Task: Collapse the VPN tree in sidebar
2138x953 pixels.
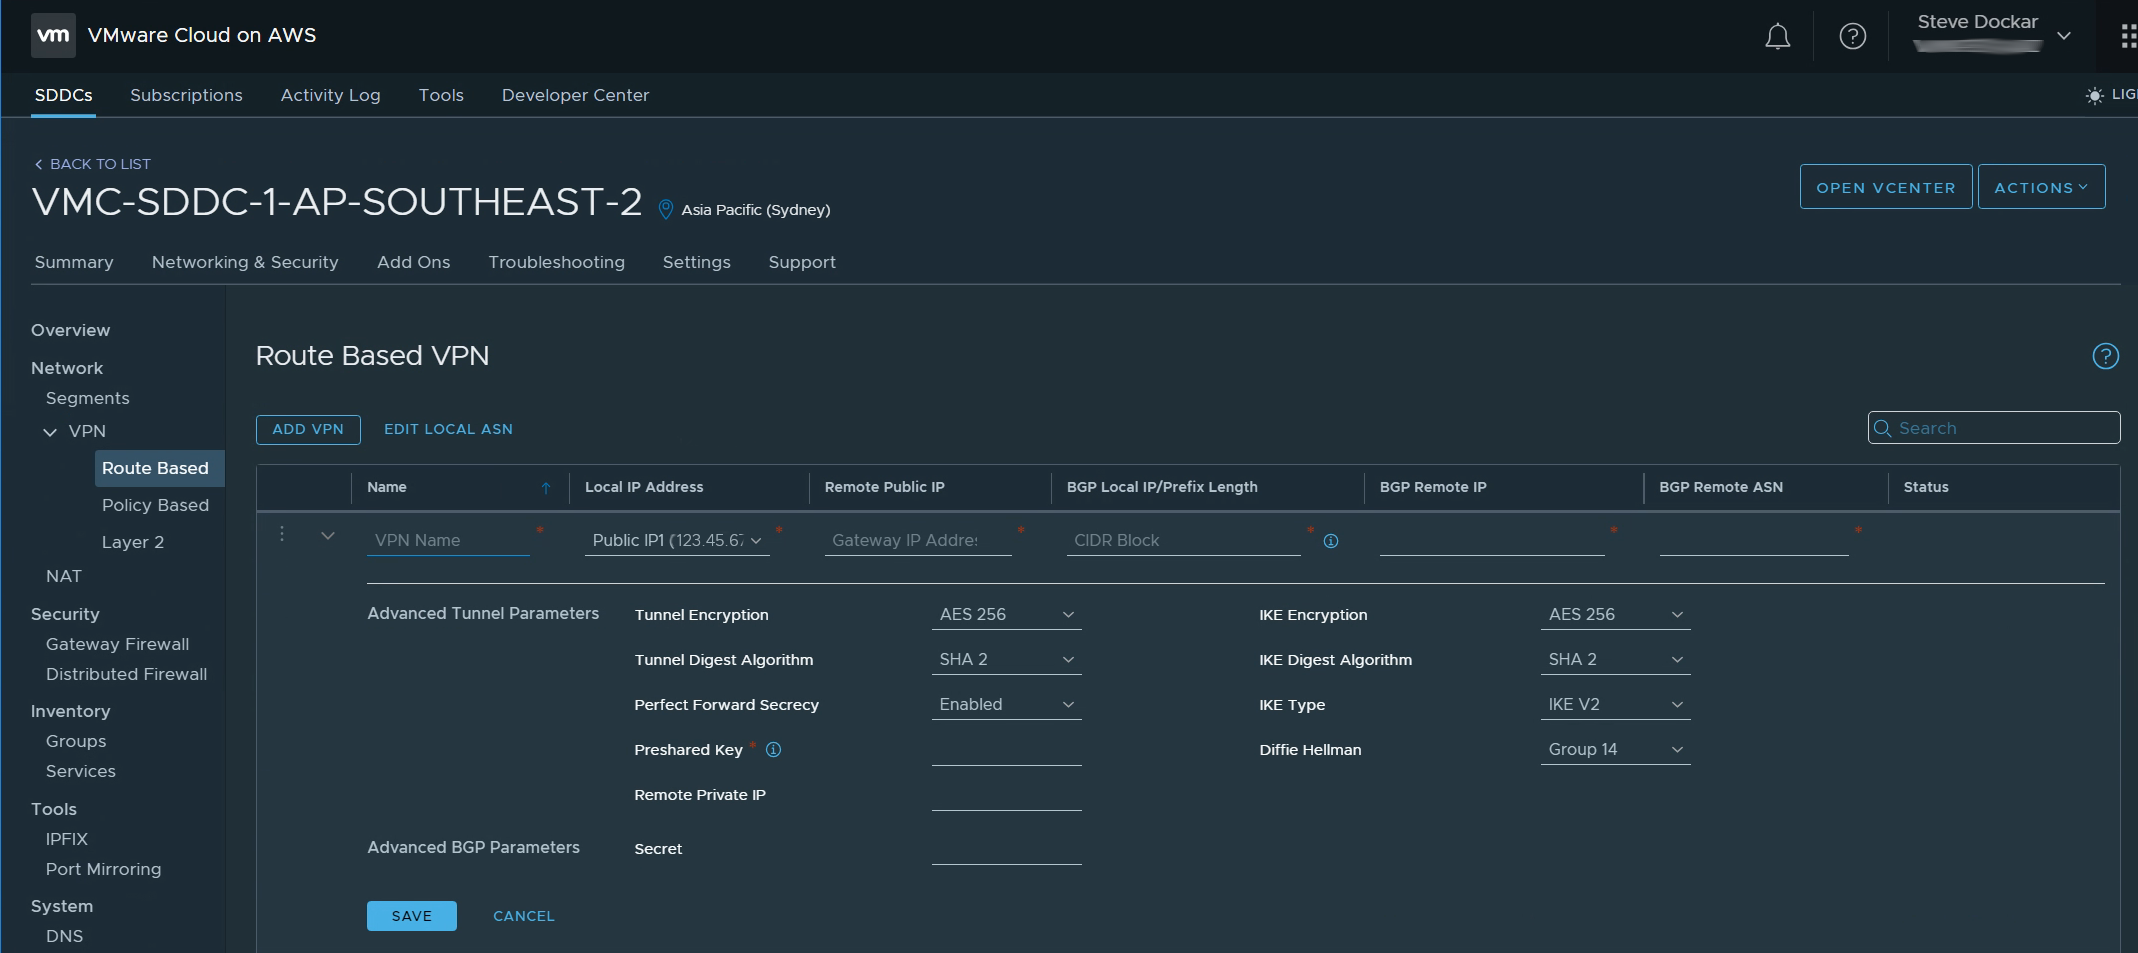Action: [50, 432]
